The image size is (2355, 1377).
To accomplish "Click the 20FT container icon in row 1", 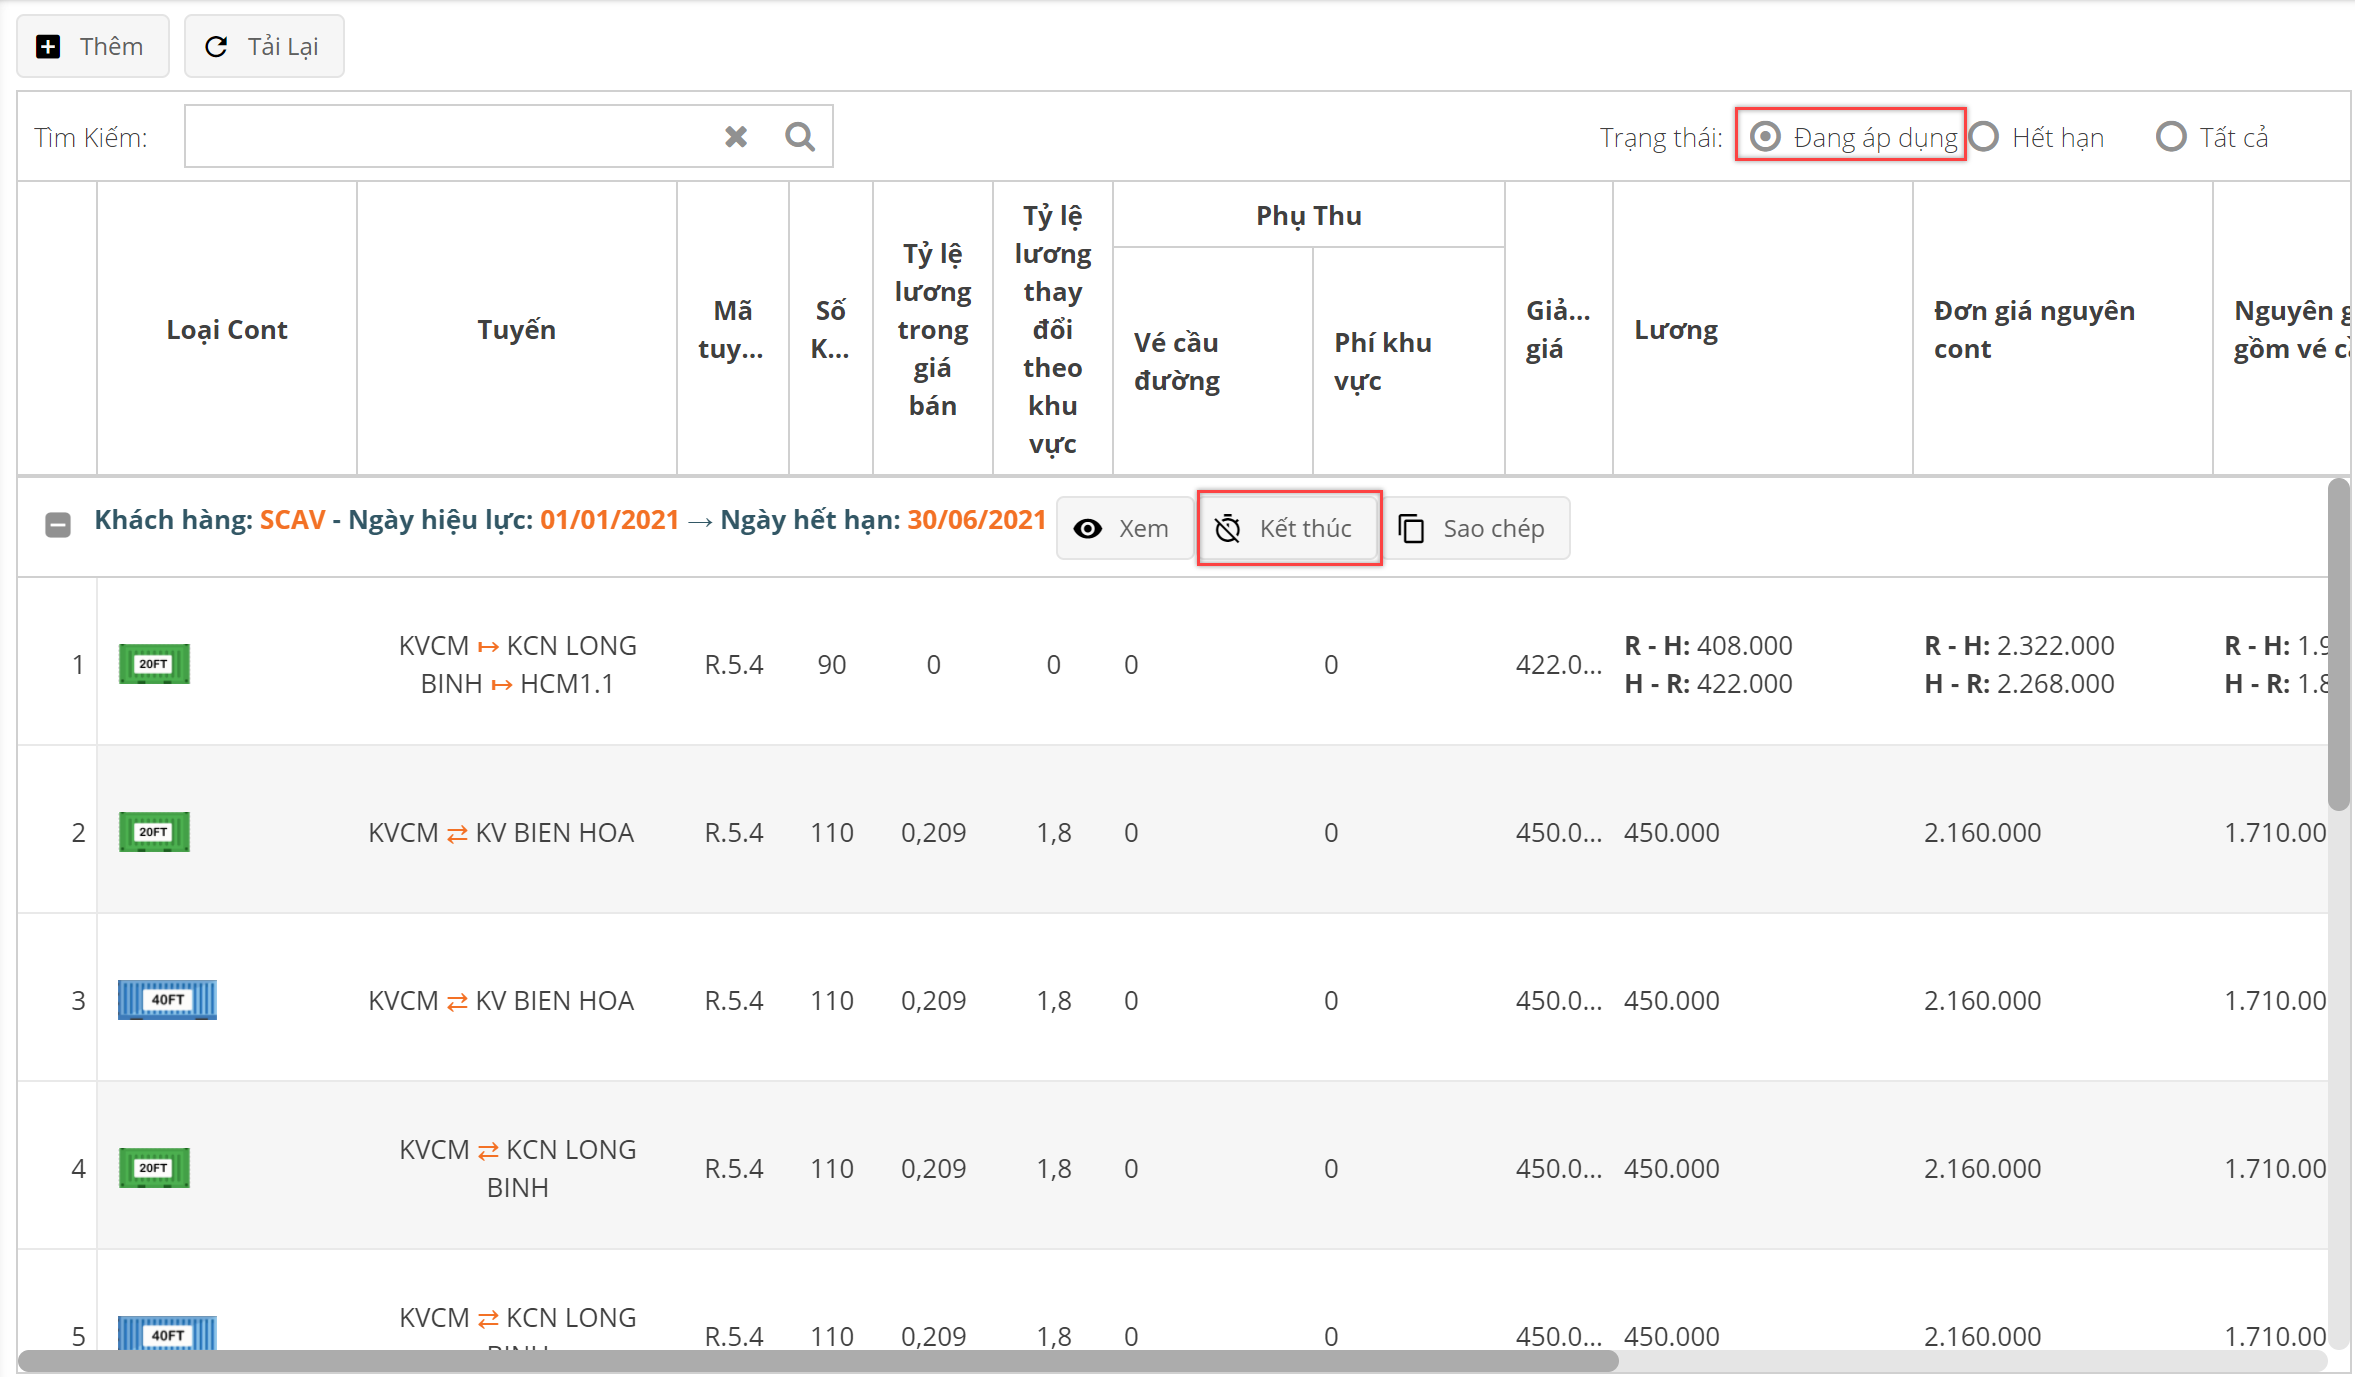I will tap(154, 664).
